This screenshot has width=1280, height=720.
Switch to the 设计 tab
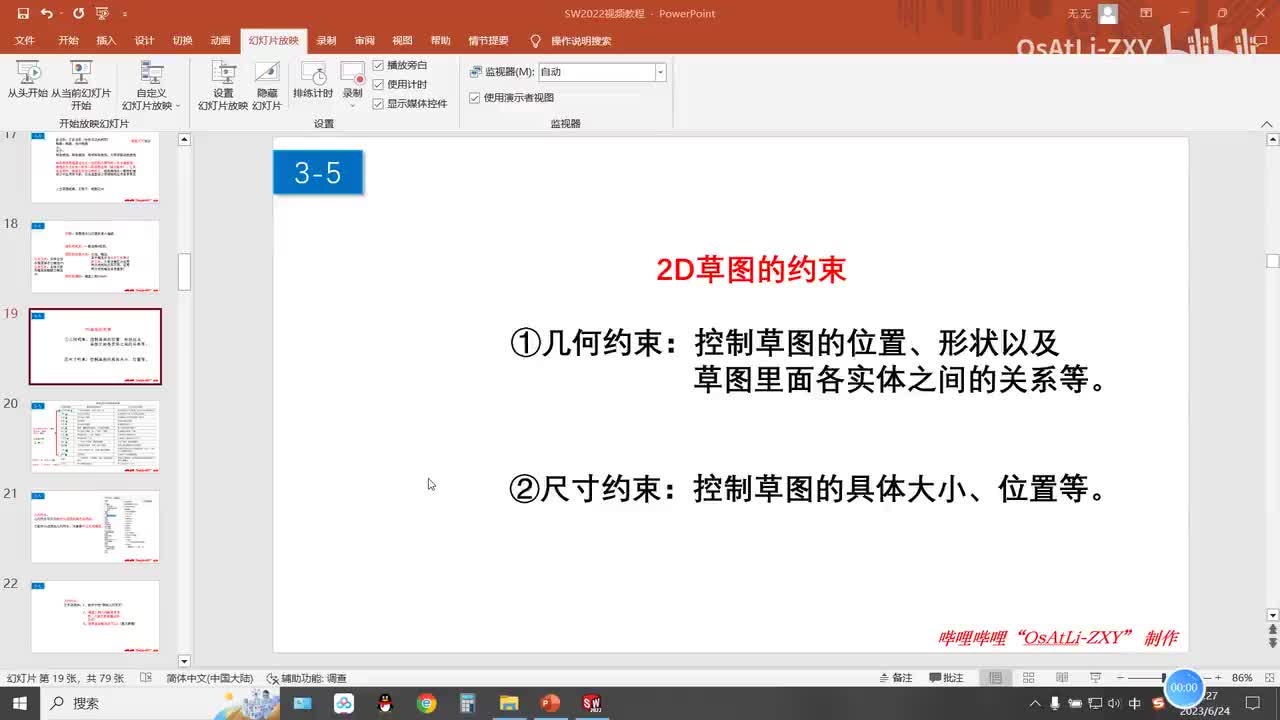(x=144, y=41)
